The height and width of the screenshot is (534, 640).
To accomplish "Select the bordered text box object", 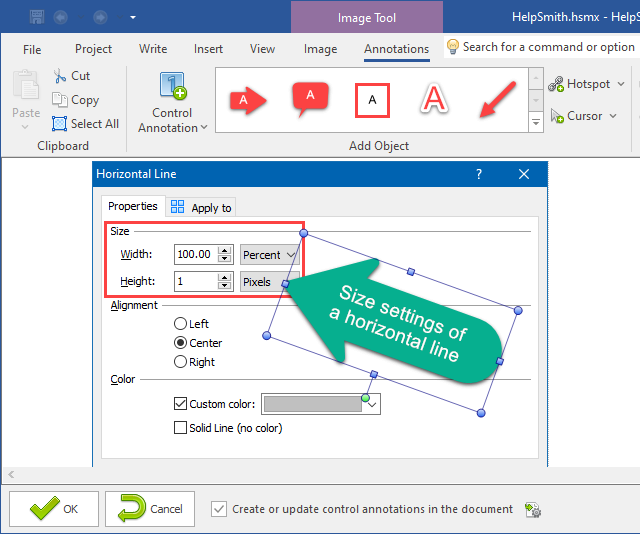I will coord(372,99).
